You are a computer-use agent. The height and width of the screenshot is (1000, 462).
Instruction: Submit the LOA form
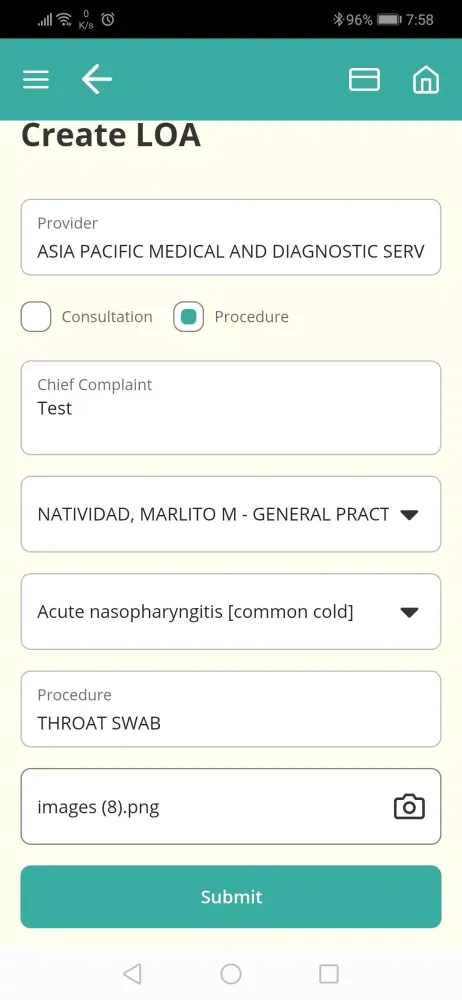[x=231, y=897]
